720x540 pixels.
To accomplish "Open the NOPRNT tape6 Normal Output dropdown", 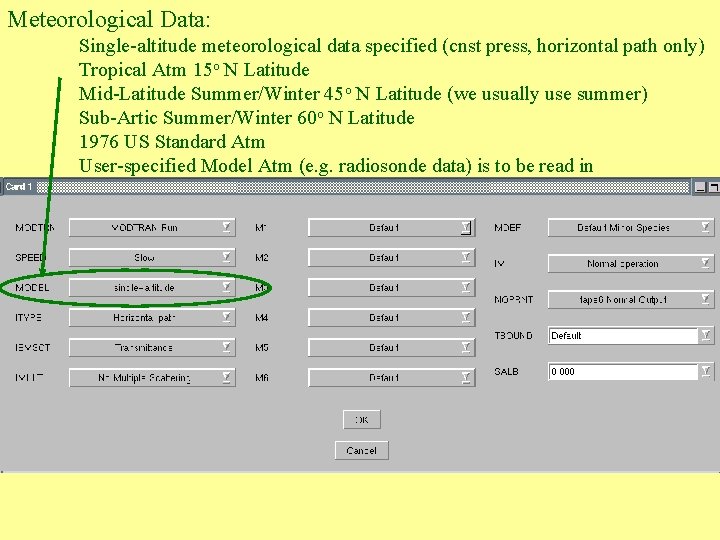I will tap(631, 300).
